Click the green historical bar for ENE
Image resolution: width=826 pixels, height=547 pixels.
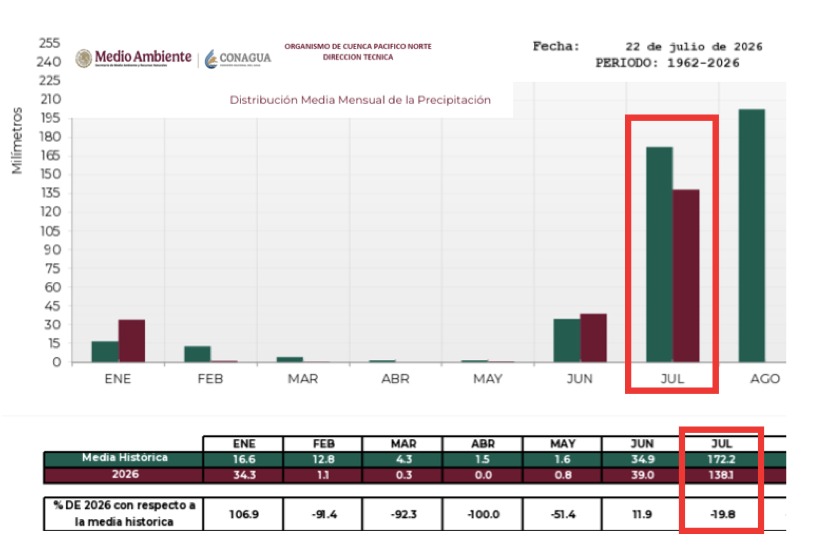click(x=105, y=351)
